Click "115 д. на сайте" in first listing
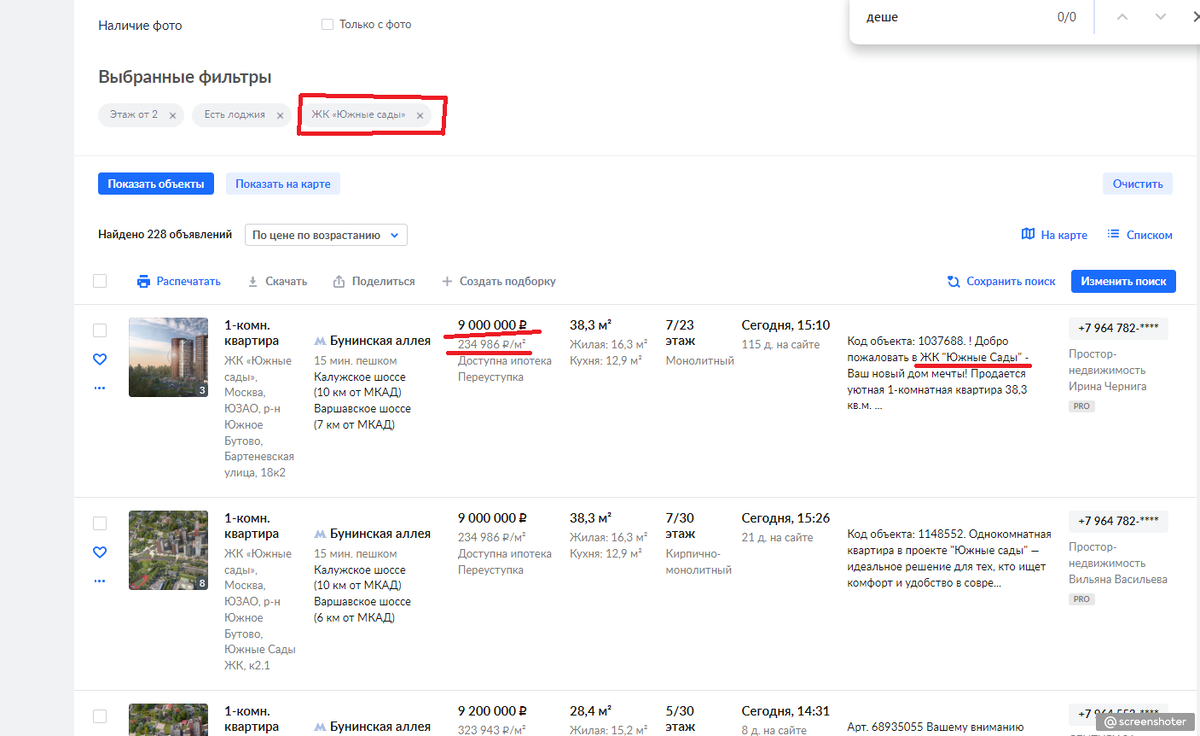Image resolution: width=1200 pixels, height=736 pixels. tap(780, 345)
